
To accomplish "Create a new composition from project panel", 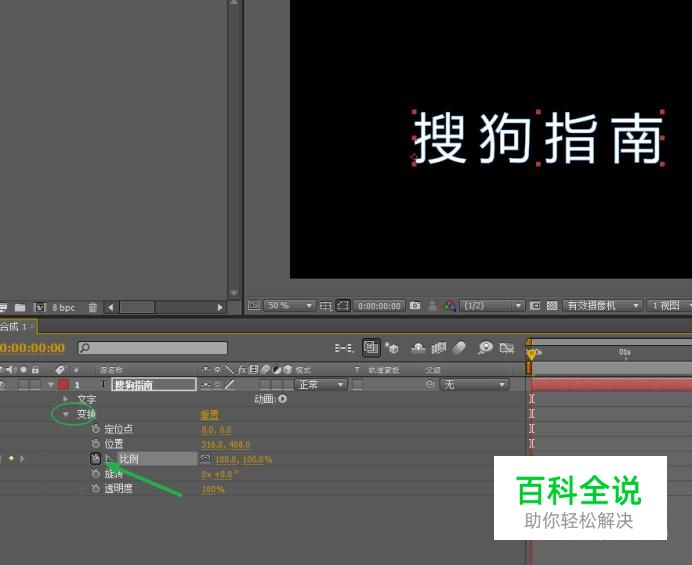I will coord(40,307).
